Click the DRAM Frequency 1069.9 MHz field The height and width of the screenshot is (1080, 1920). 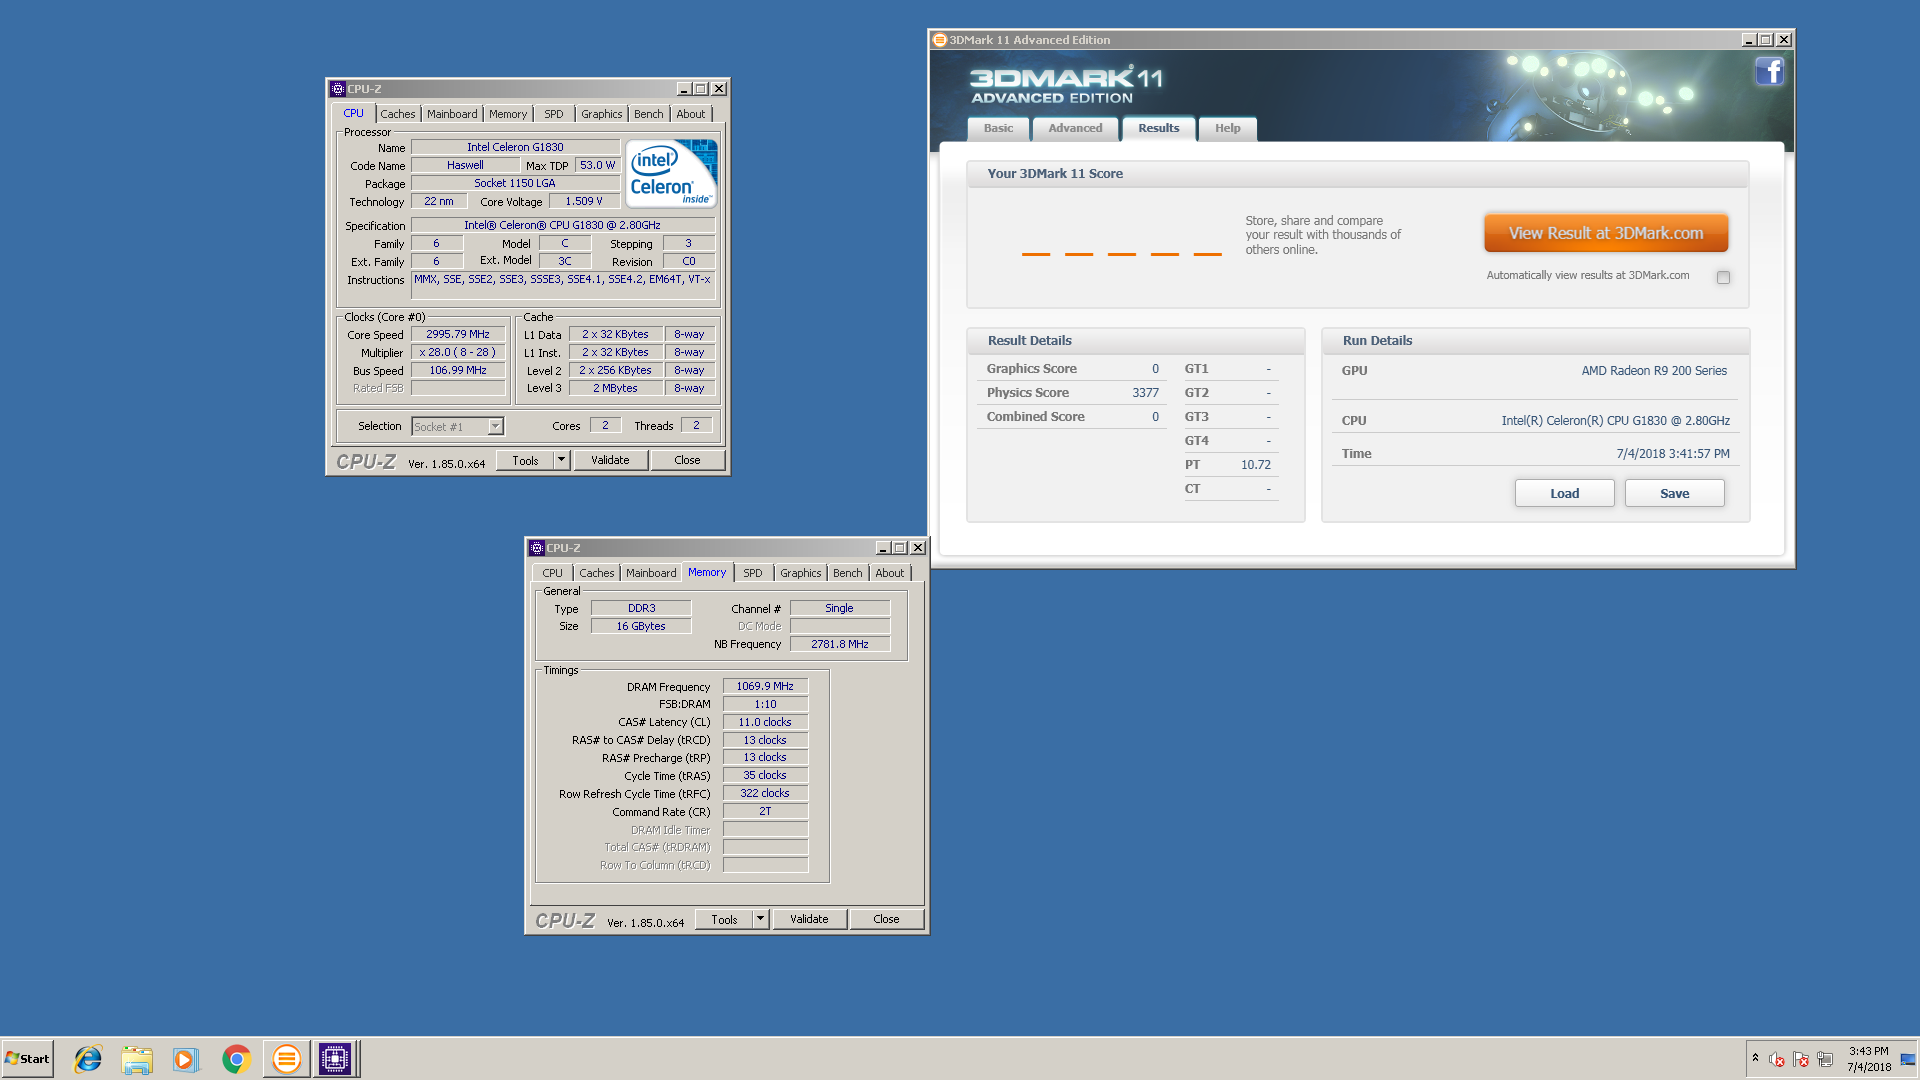765,686
